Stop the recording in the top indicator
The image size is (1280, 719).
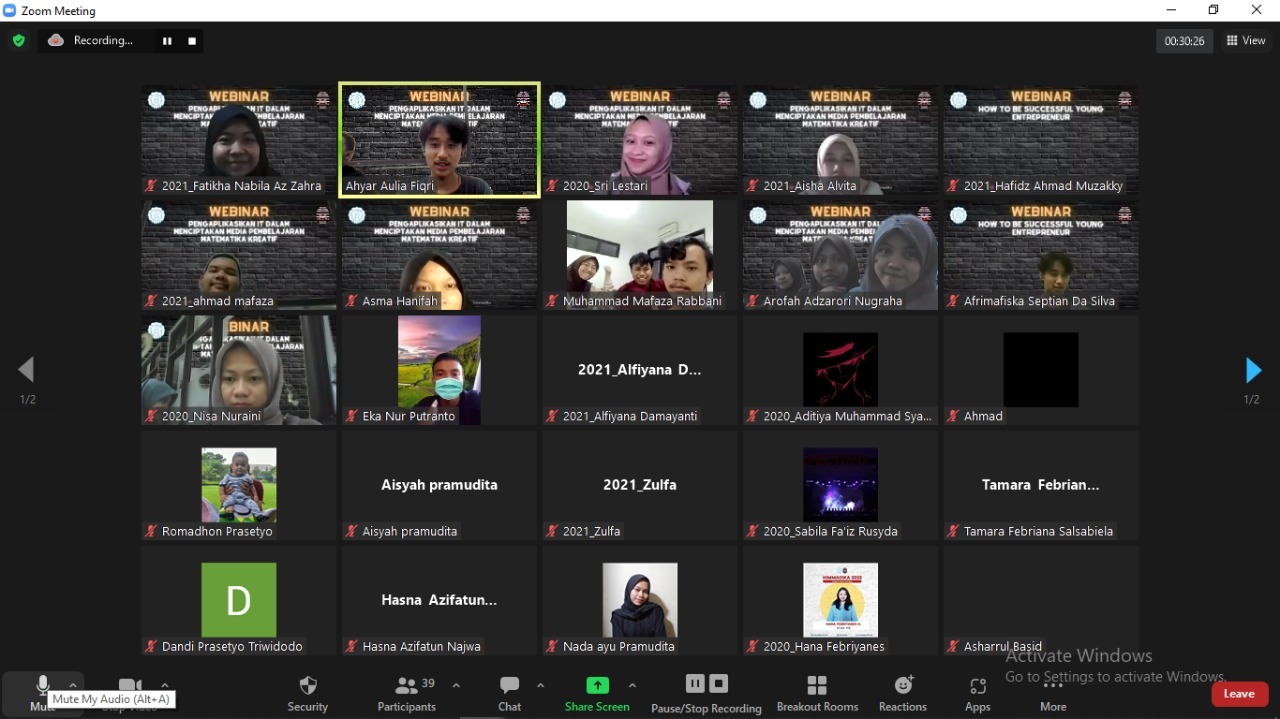[192, 41]
